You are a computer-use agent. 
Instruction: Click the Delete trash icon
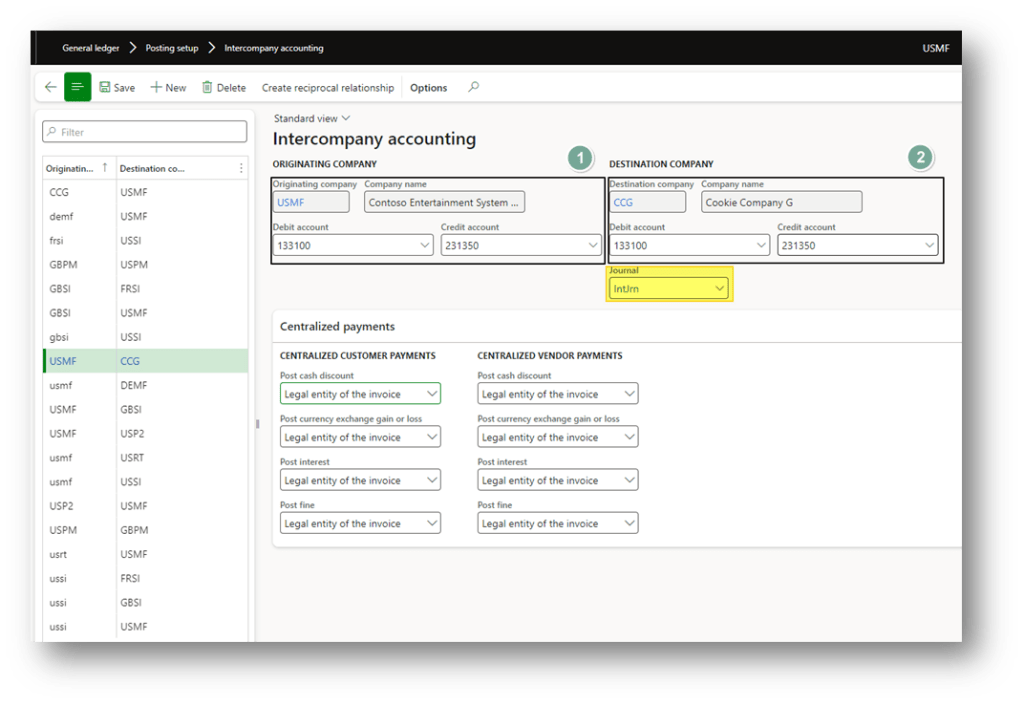[207, 87]
